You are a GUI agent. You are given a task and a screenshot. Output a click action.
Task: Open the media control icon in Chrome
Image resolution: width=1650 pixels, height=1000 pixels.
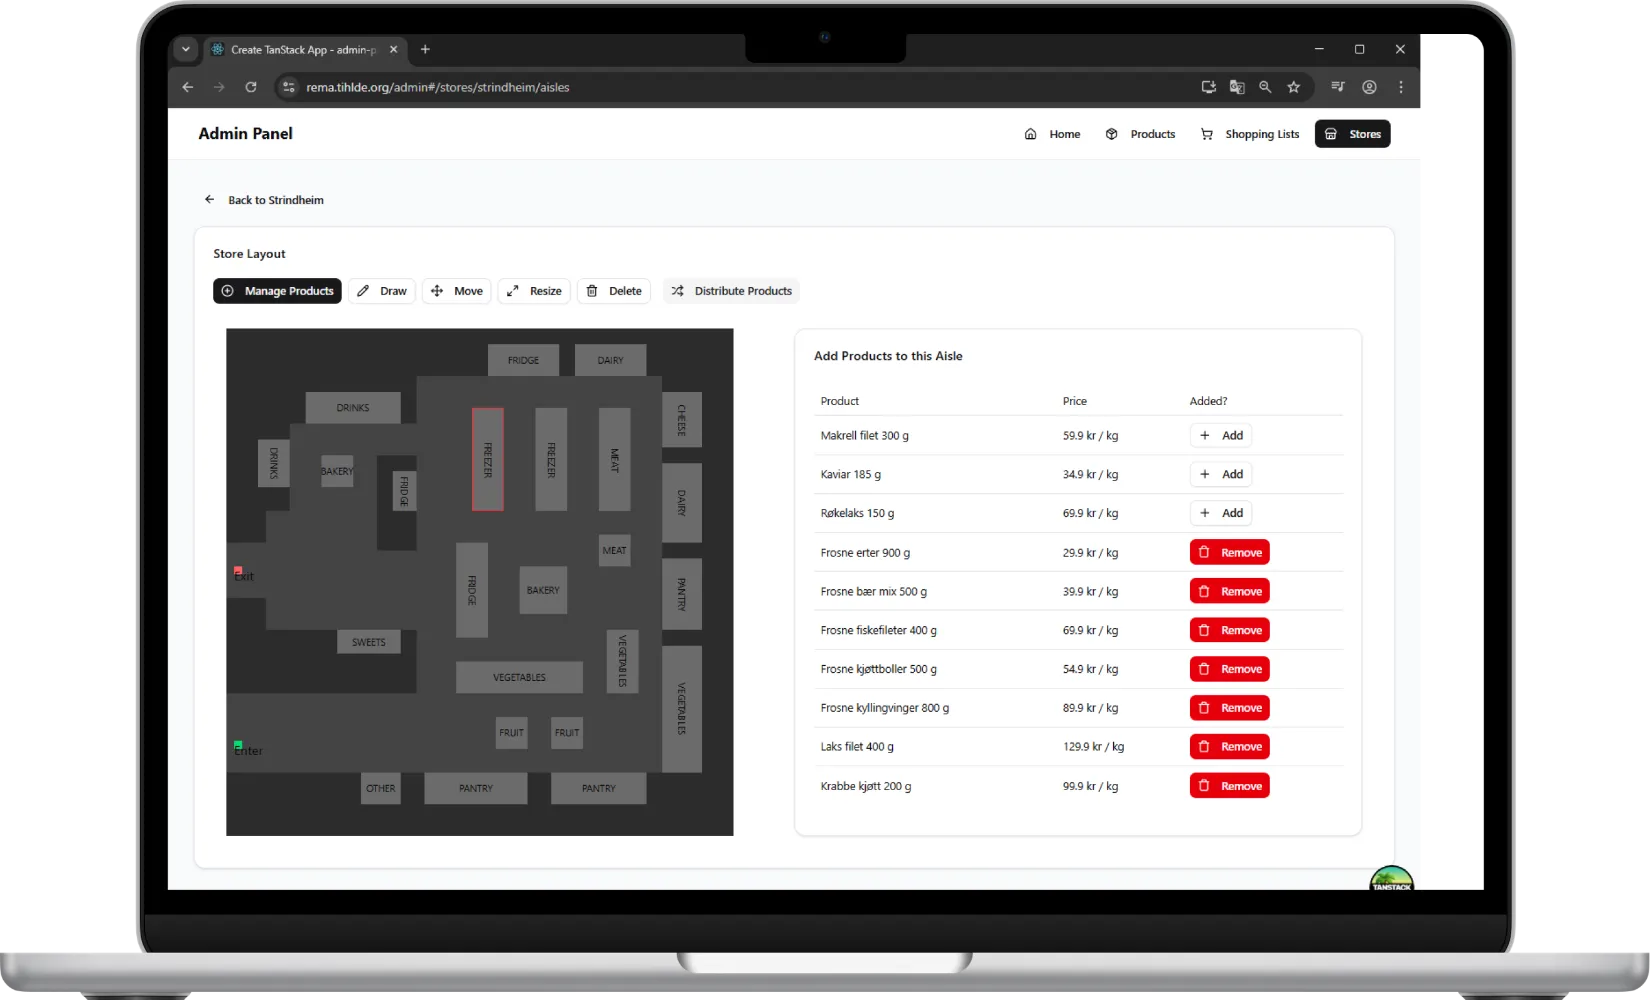(x=1338, y=87)
